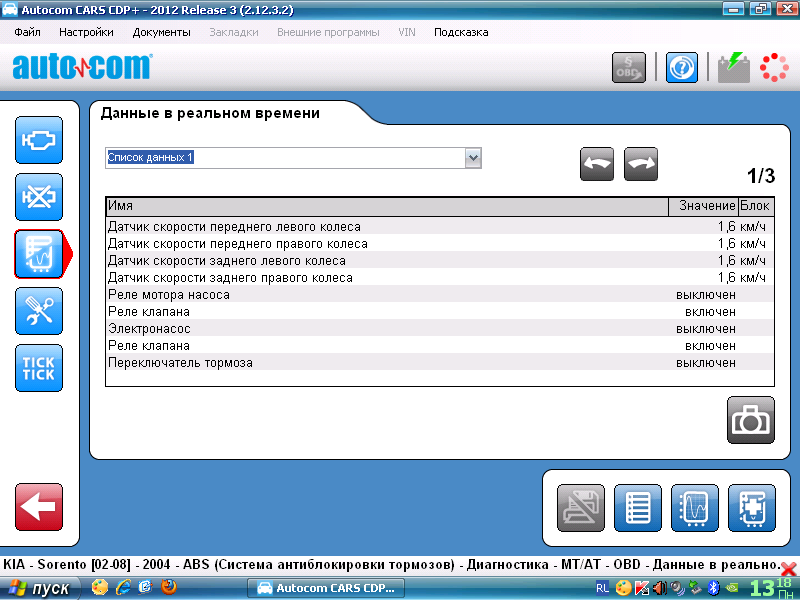
Task: Select the real-time data sidebar icon
Action: [x=39, y=254]
